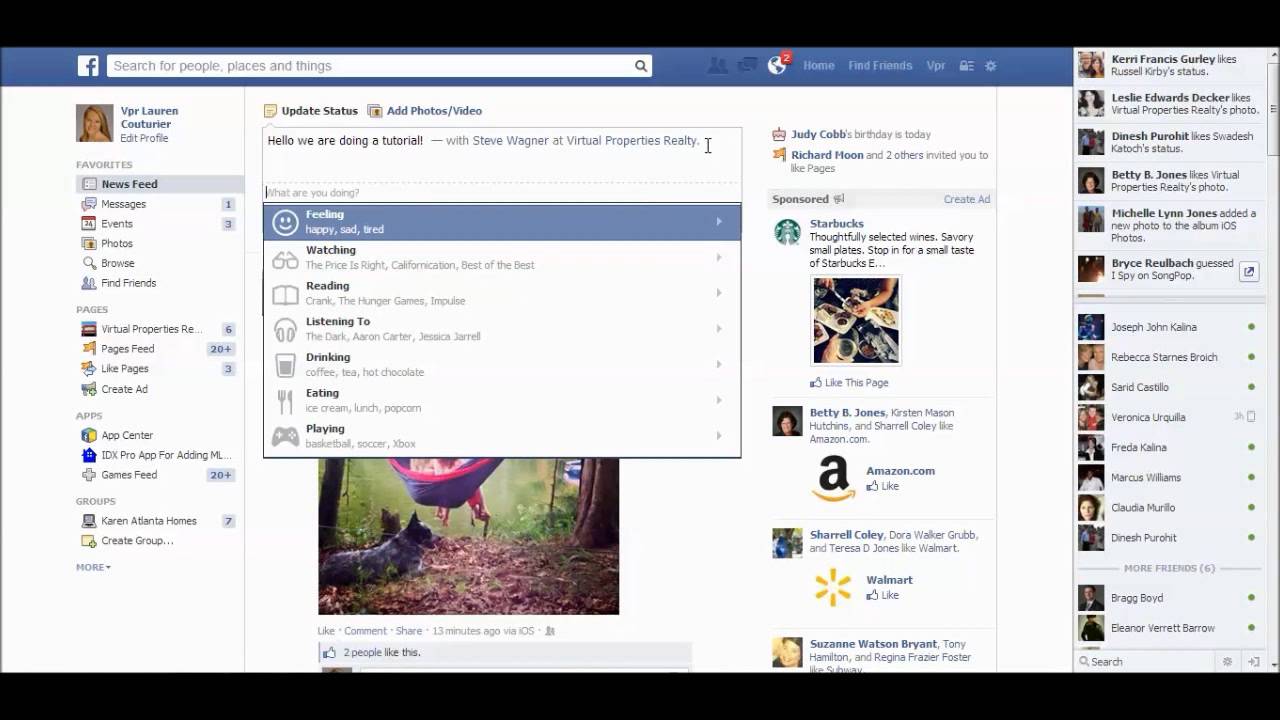Click the SongPop open-app icon

tap(1249, 271)
